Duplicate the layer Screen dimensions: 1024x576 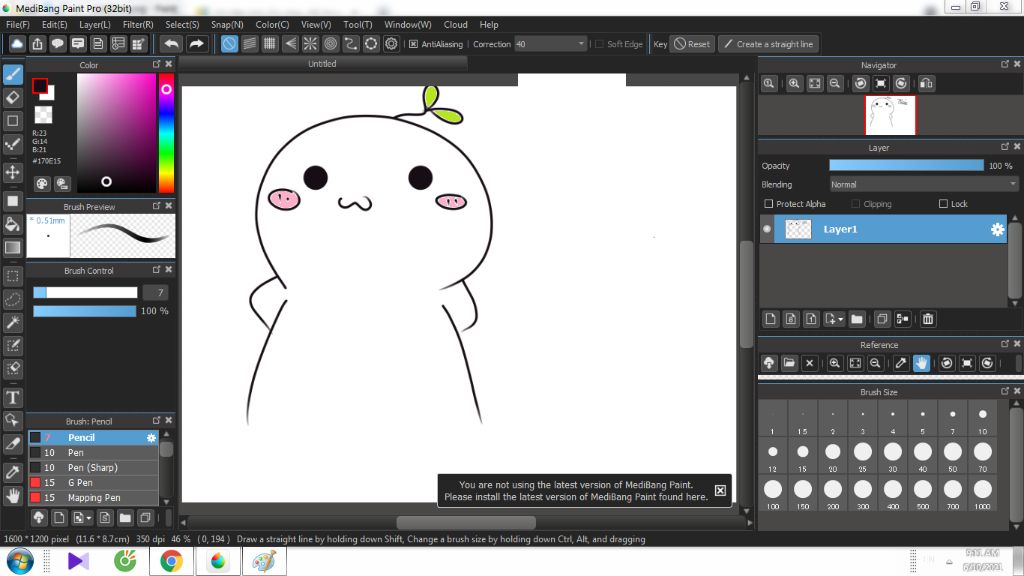click(882, 319)
